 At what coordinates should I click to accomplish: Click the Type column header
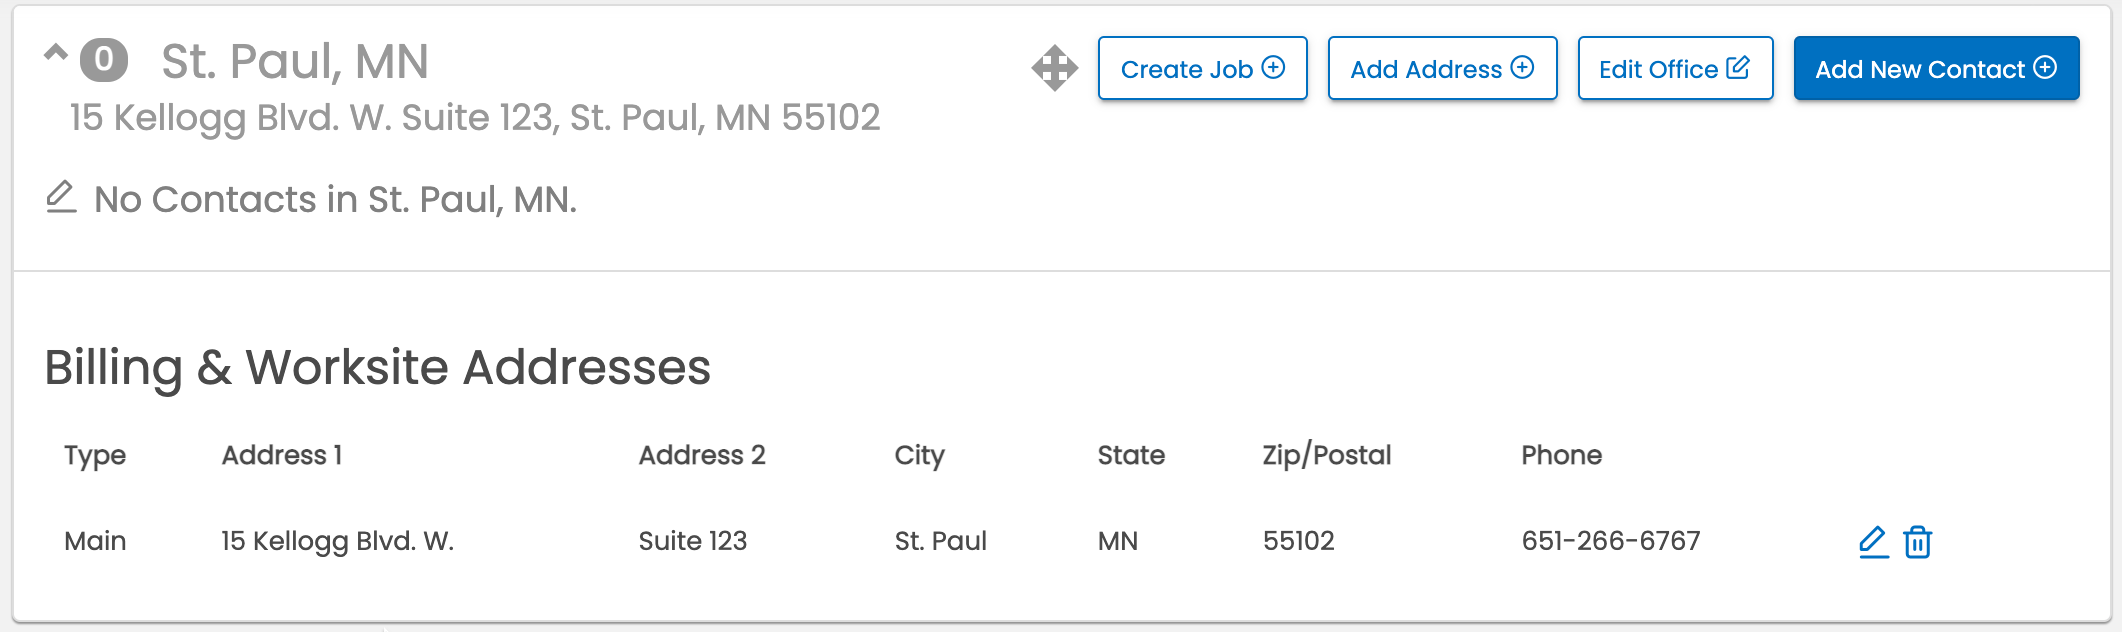[x=95, y=455]
